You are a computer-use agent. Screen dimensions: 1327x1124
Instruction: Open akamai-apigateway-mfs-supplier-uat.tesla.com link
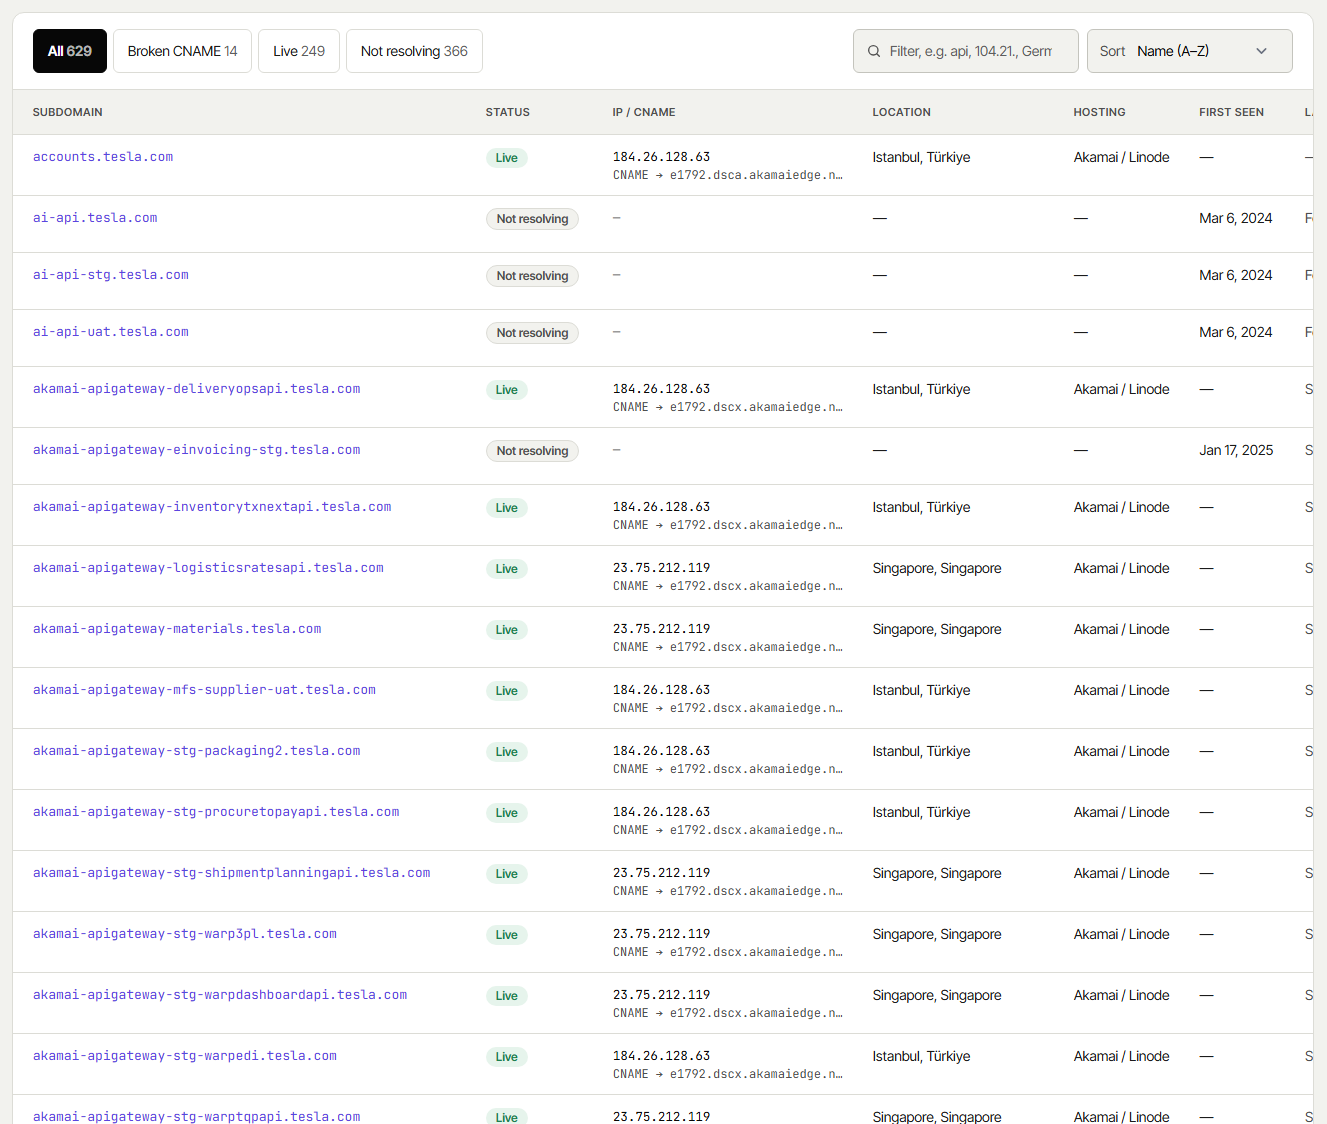click(204, 690)
